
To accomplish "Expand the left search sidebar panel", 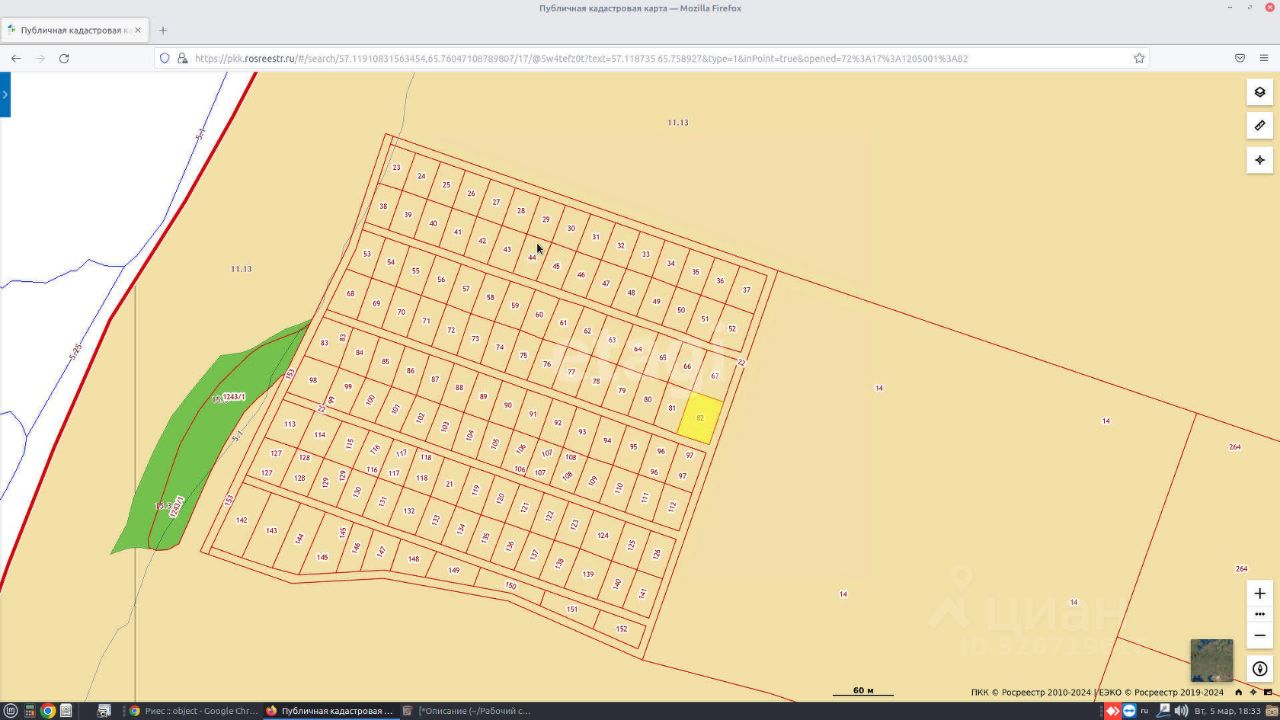I will tap(5, 95).
